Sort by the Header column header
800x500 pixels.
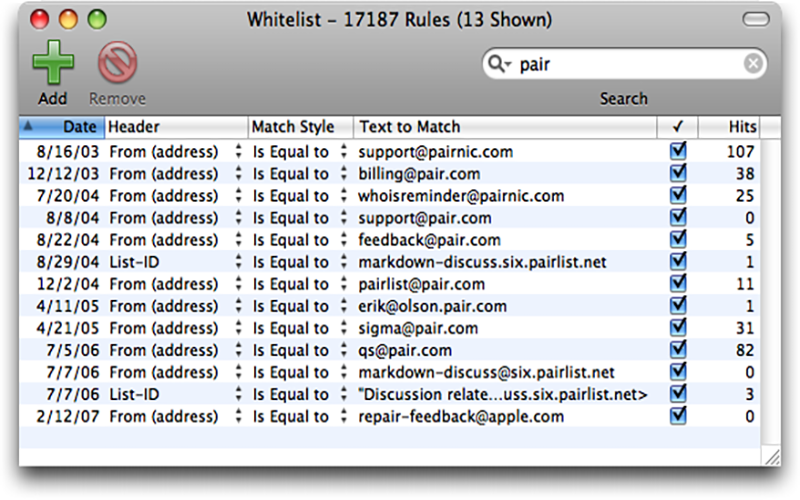point(177,127)
